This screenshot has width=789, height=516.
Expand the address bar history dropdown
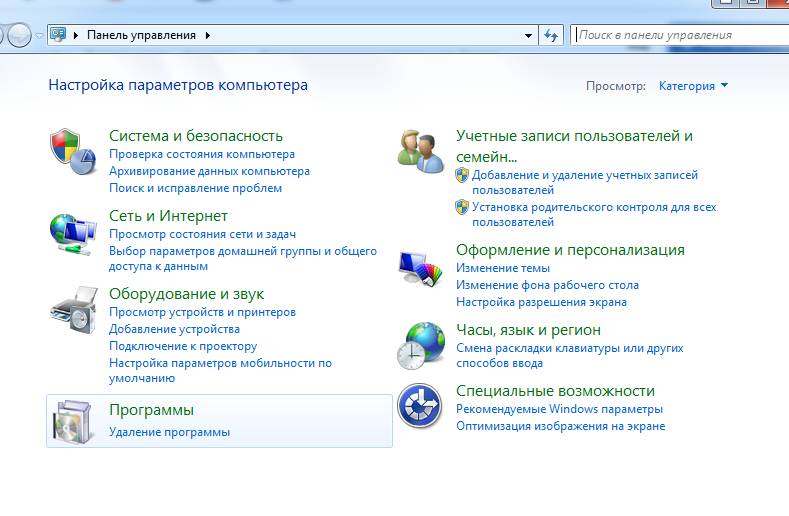(528, 35)
